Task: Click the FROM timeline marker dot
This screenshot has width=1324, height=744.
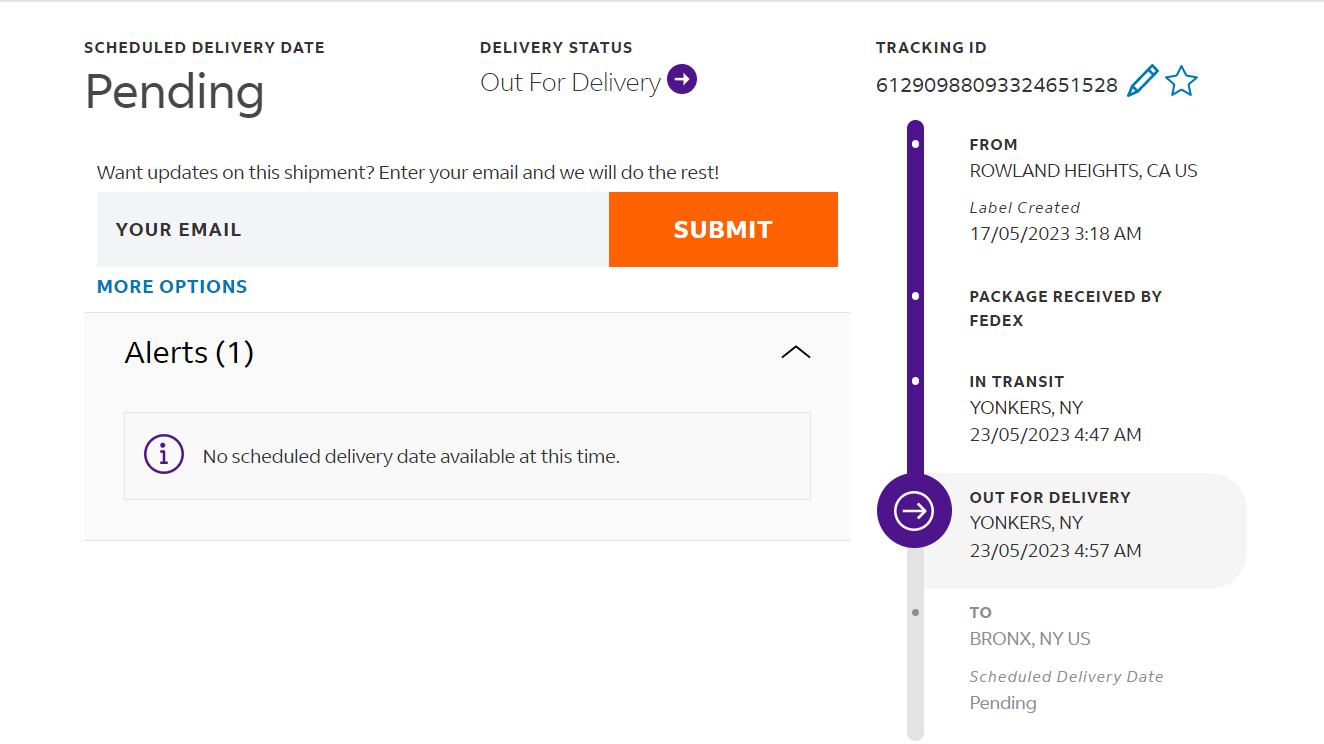Action: (x=915, y=145)
